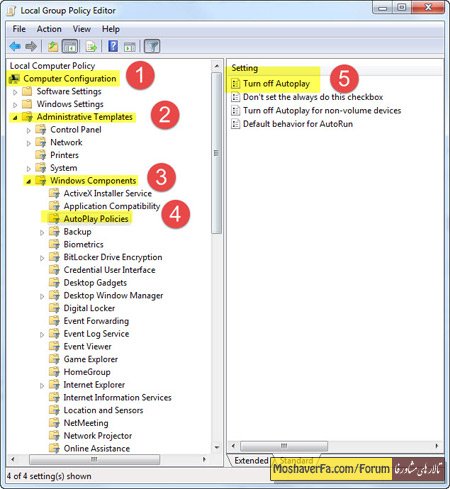The image size is (450, 489).
Task: Toggle the console tree pane icon
Action: tap(70, 46)
